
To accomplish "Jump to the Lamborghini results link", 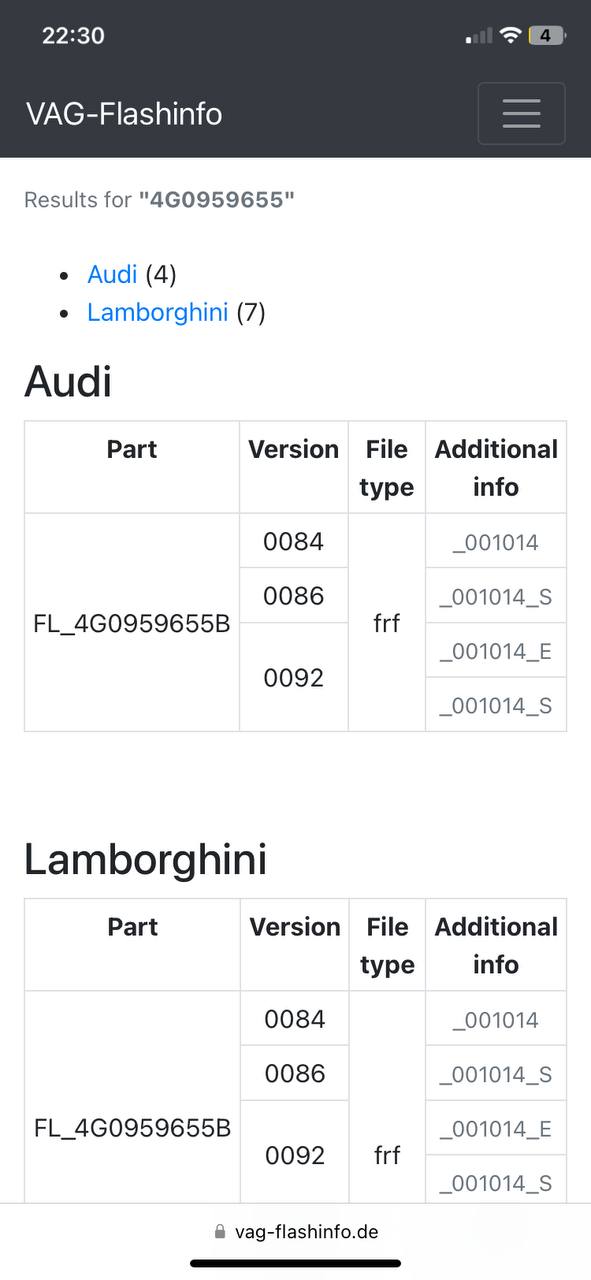I will 158,312.
